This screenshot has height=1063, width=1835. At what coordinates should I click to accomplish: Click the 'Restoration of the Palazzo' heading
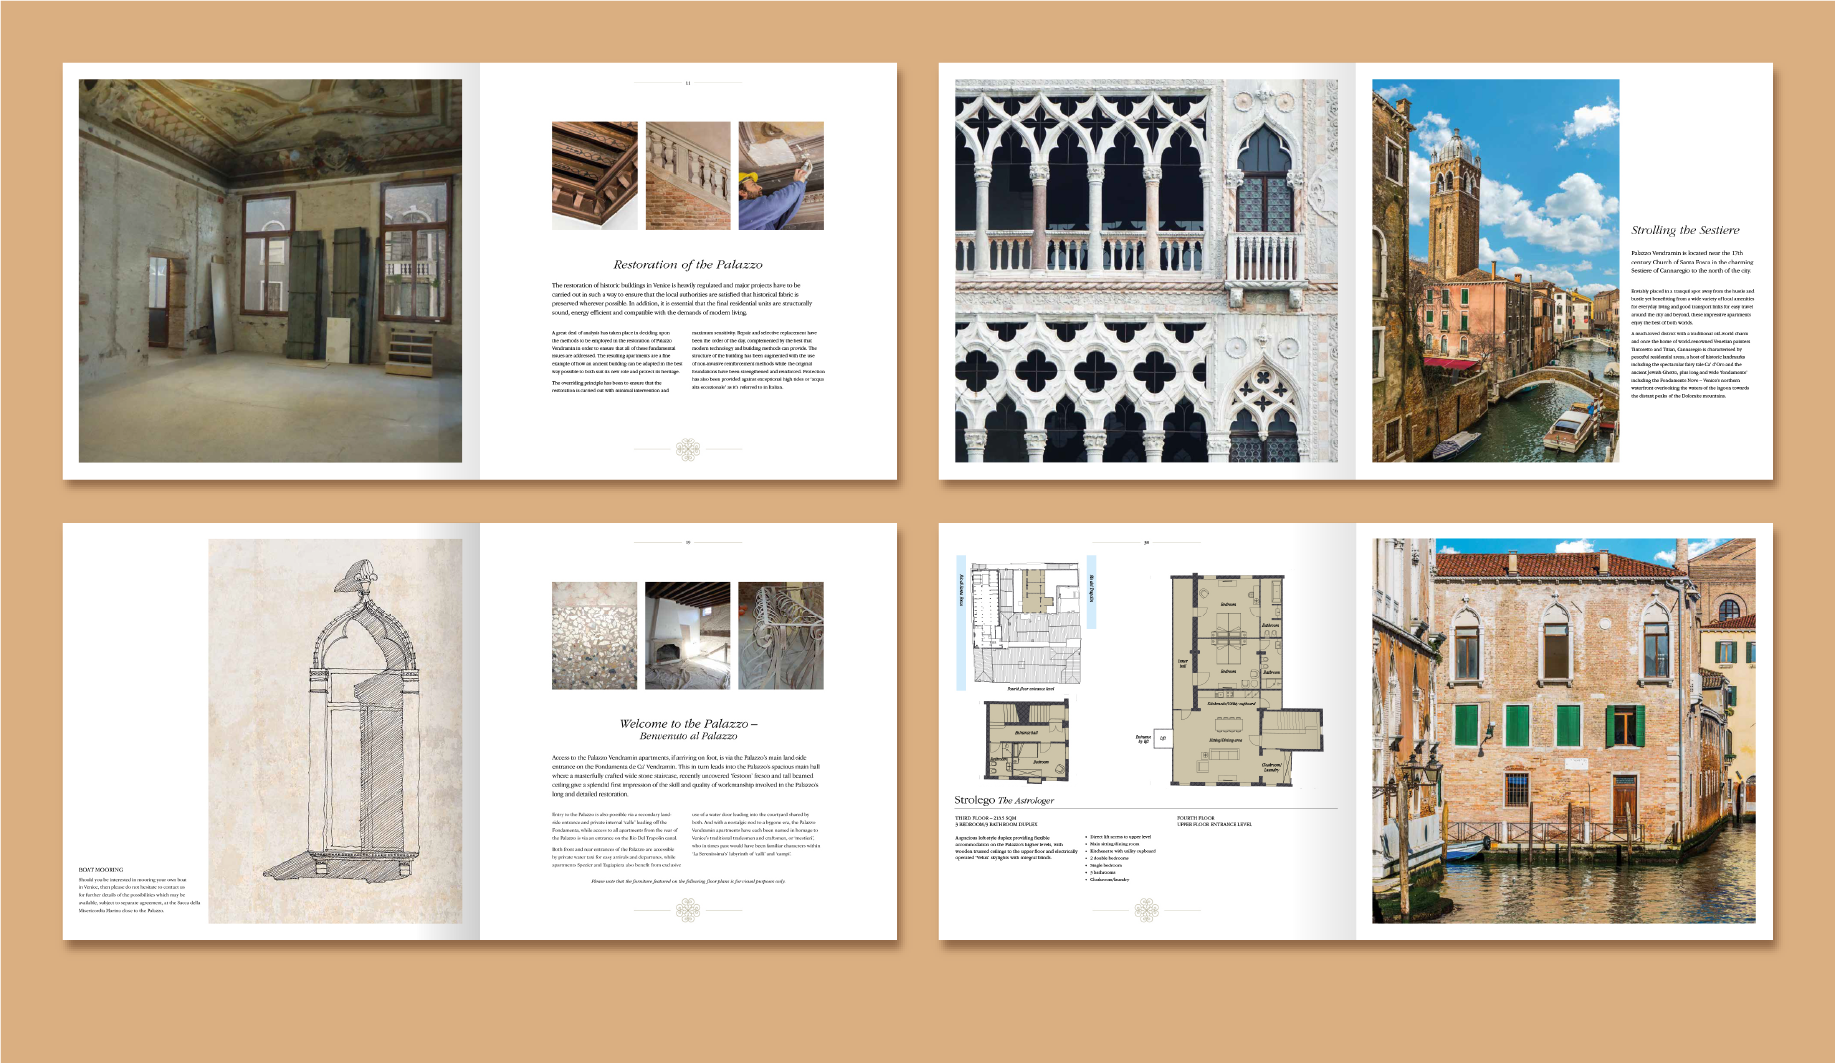(688, 265)
